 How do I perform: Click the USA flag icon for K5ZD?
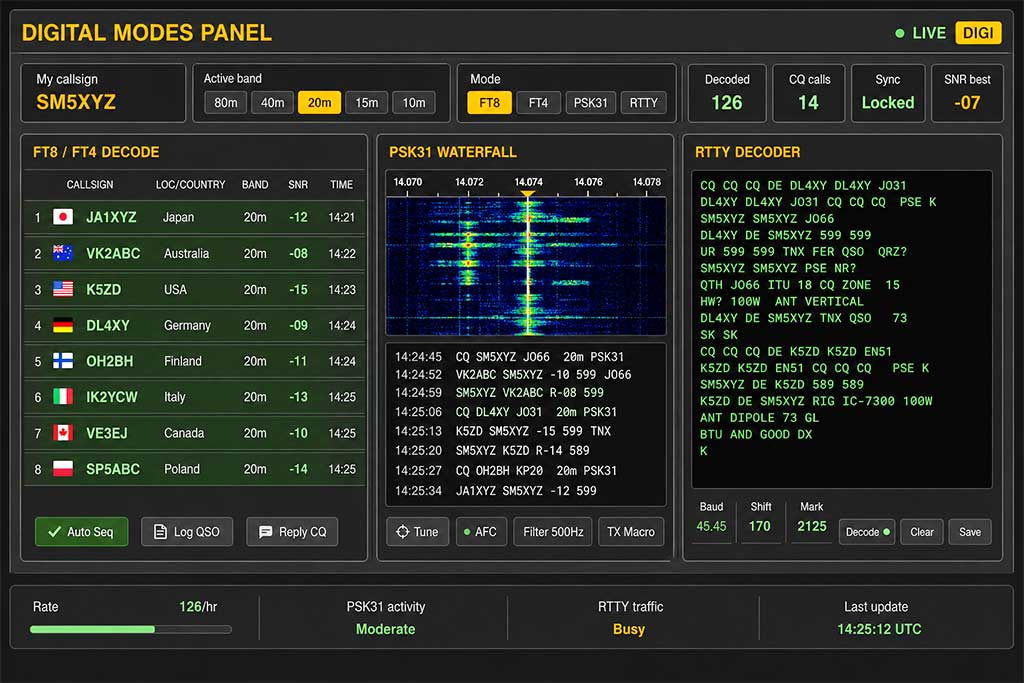point(63,289)
